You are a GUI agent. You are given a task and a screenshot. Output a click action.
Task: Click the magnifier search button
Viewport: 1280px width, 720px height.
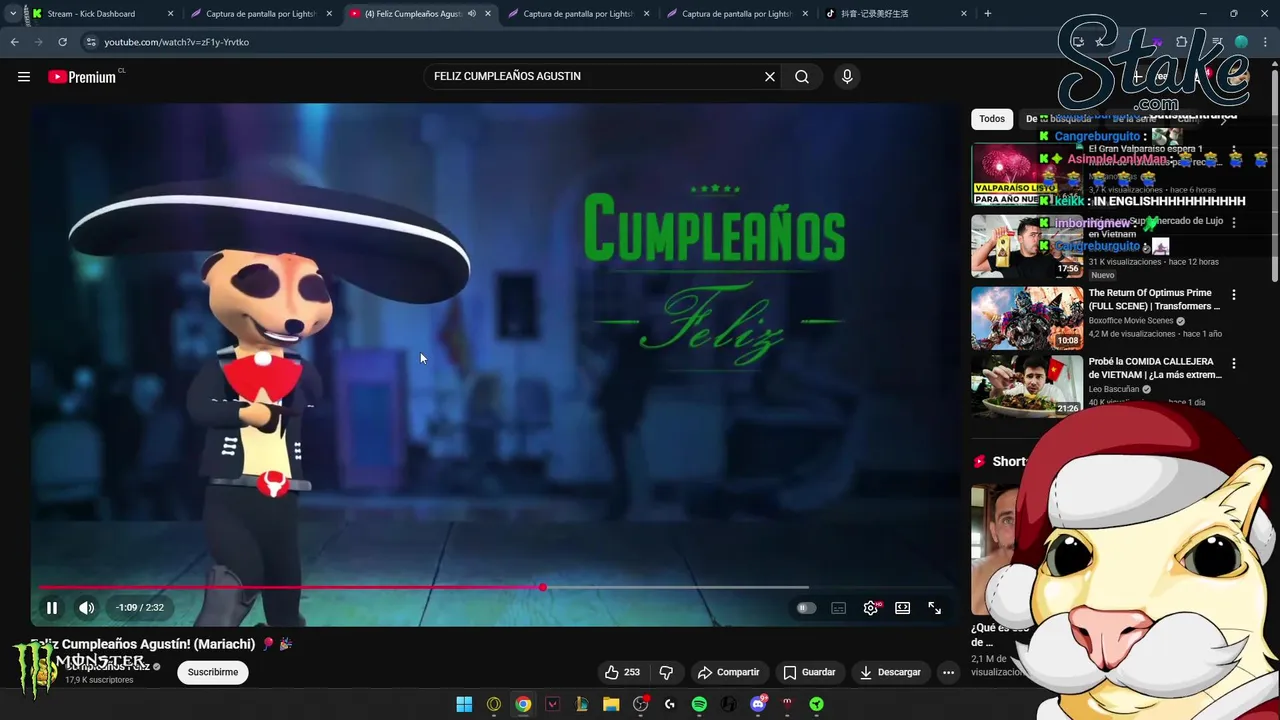(802, 77)
